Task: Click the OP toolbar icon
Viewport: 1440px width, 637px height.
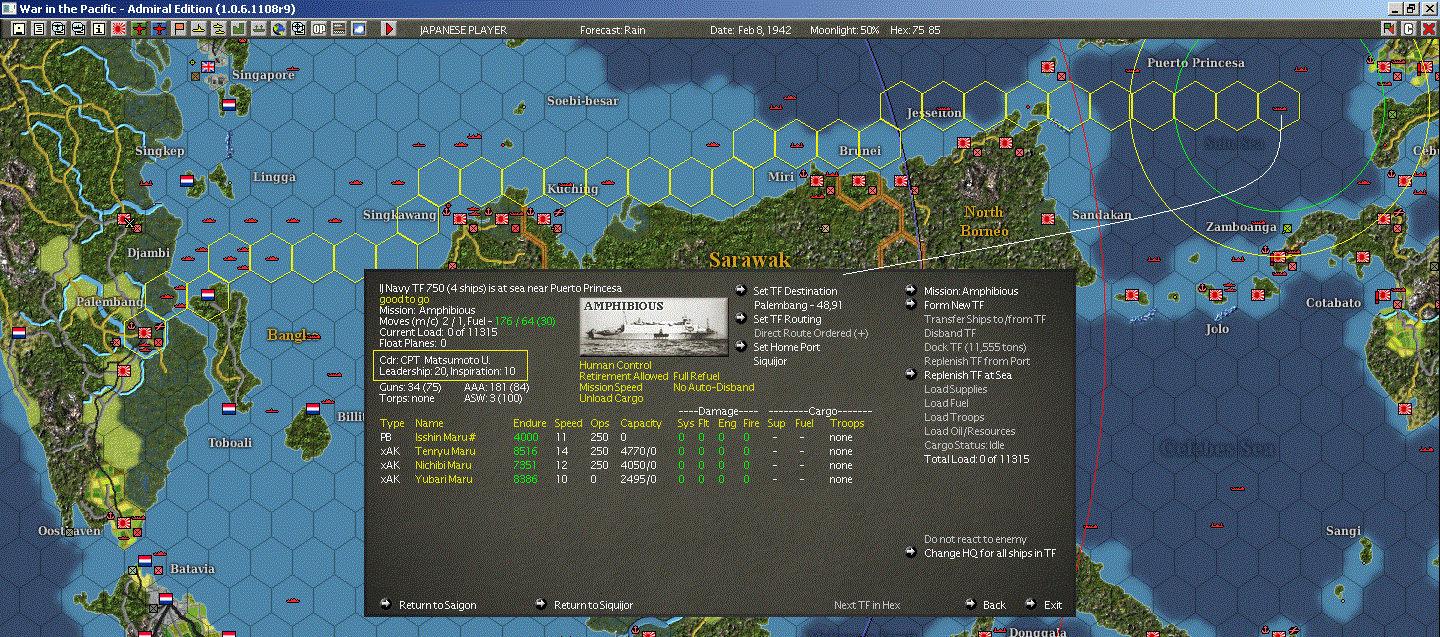Action: tap(319, 29)
